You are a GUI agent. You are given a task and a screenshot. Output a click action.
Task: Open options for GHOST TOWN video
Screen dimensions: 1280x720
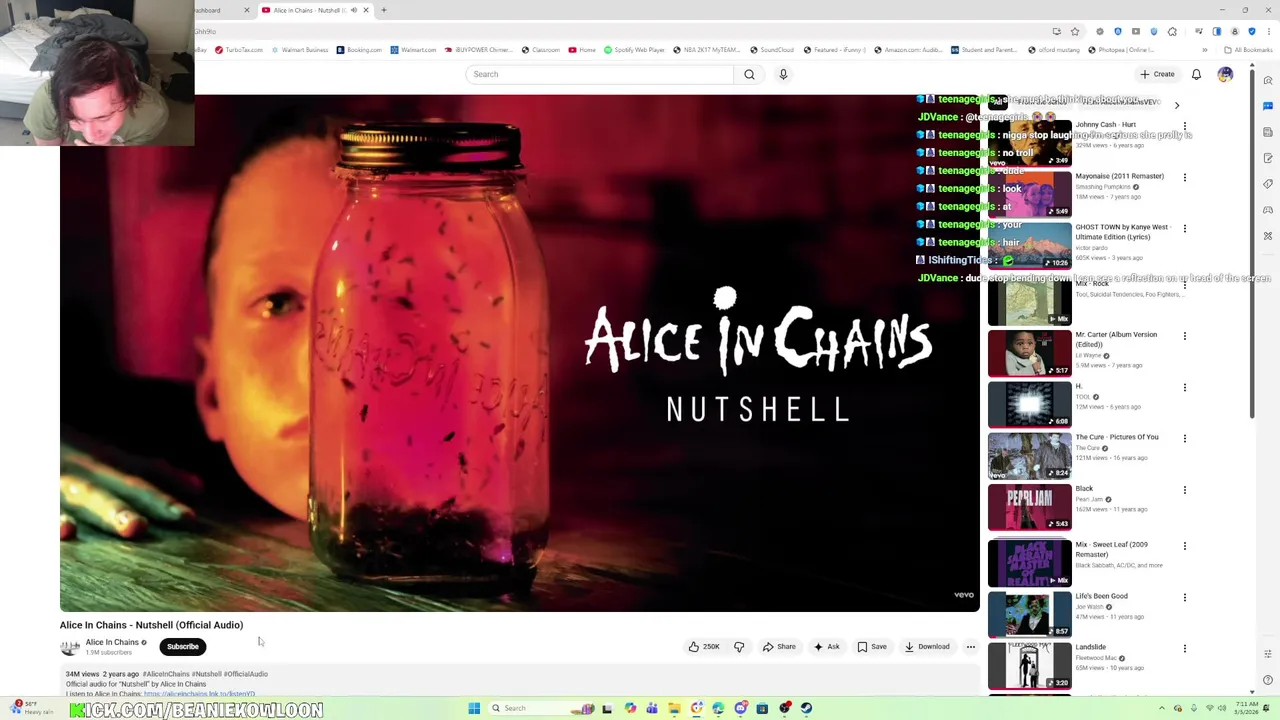tap(1185, 229)
